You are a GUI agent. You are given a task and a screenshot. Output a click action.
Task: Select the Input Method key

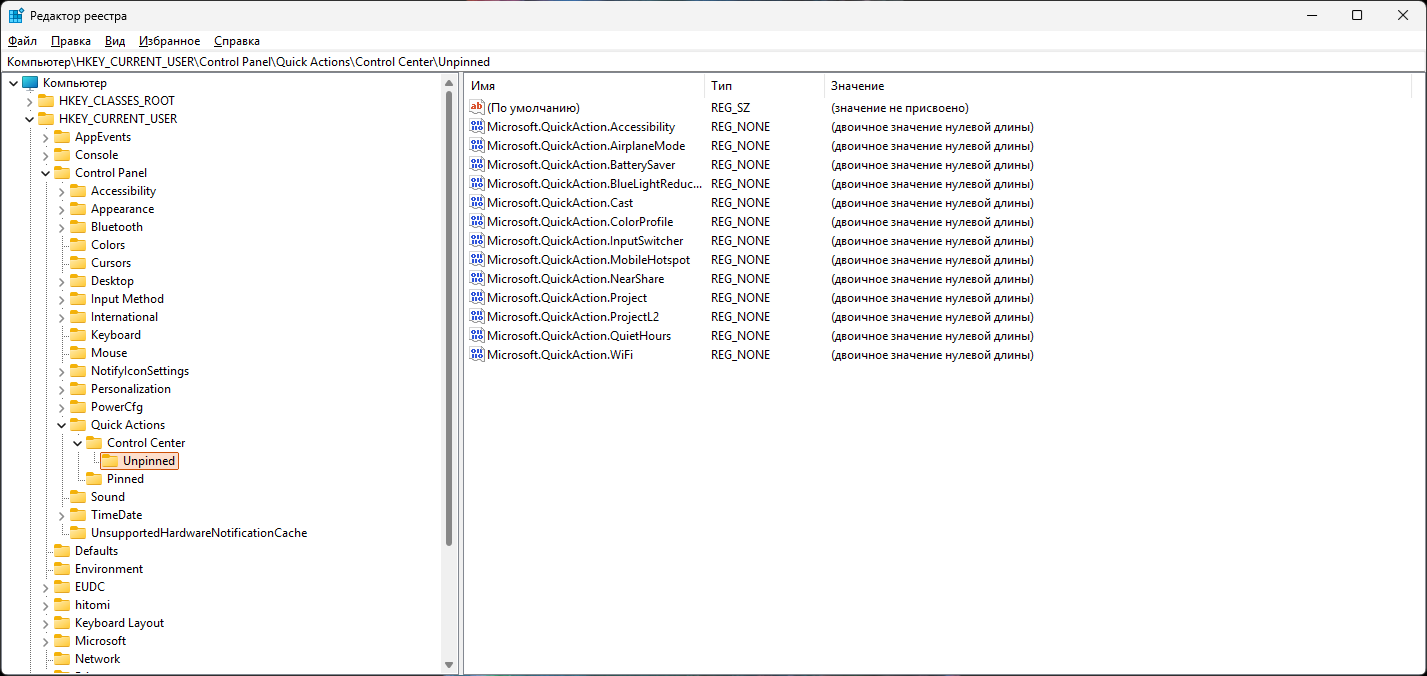click(x=127, y=299)
